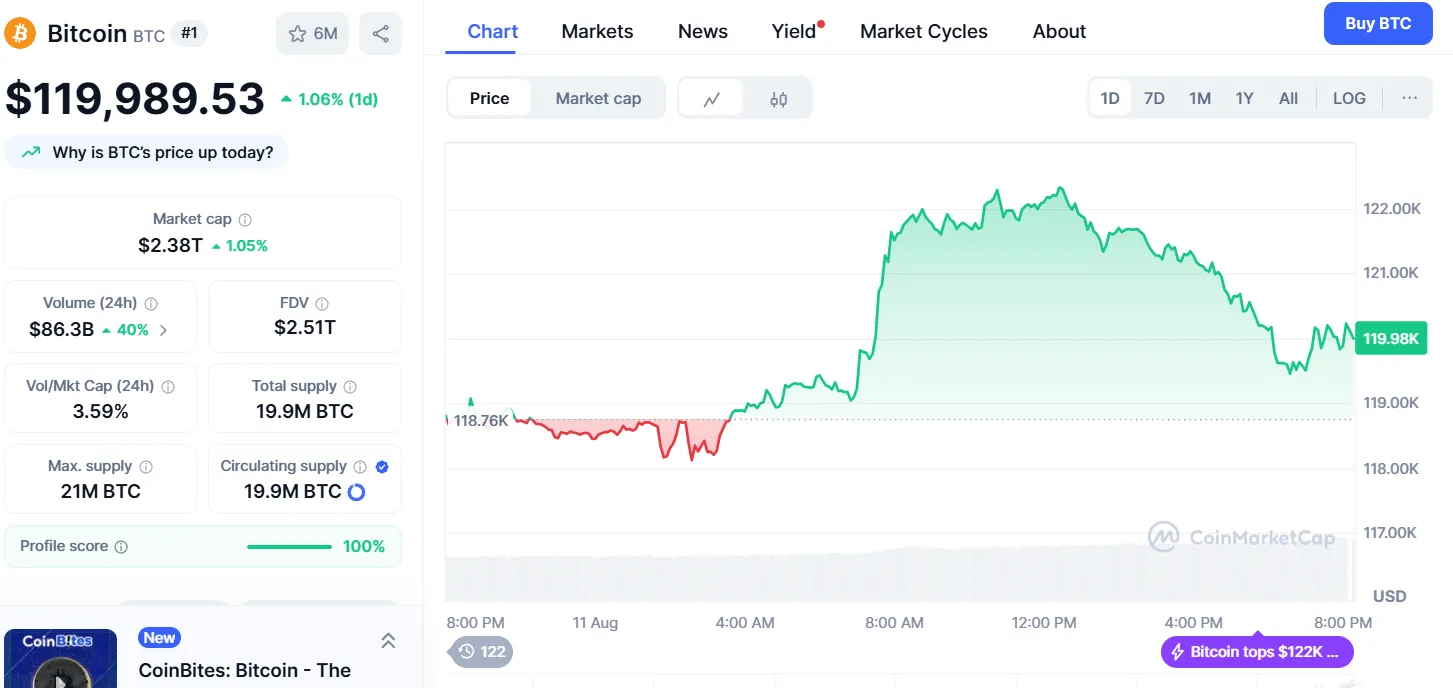Open the more chart options ellipsis
This screenshot has height=688, width=1453.
(x=1409, y=98)
